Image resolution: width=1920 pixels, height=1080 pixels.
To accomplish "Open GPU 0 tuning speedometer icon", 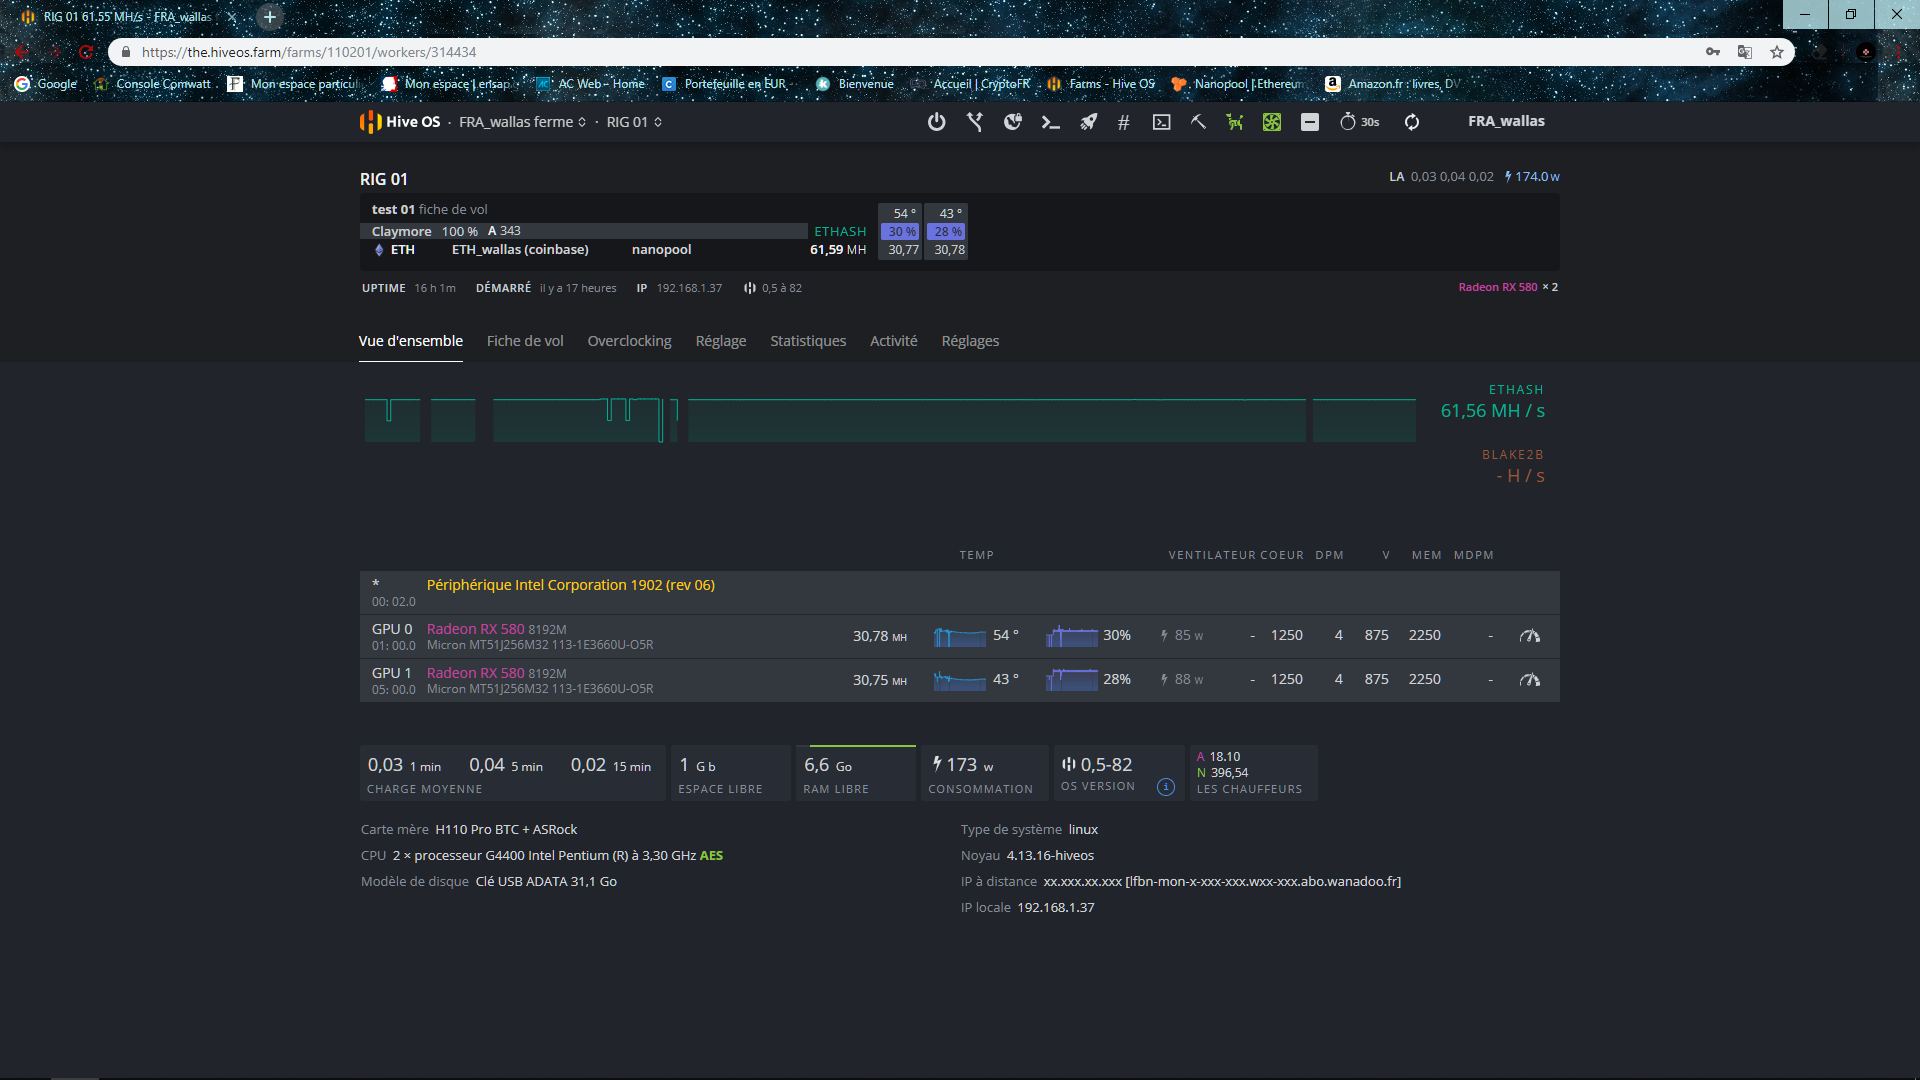I will click(x=1529, y=636).
